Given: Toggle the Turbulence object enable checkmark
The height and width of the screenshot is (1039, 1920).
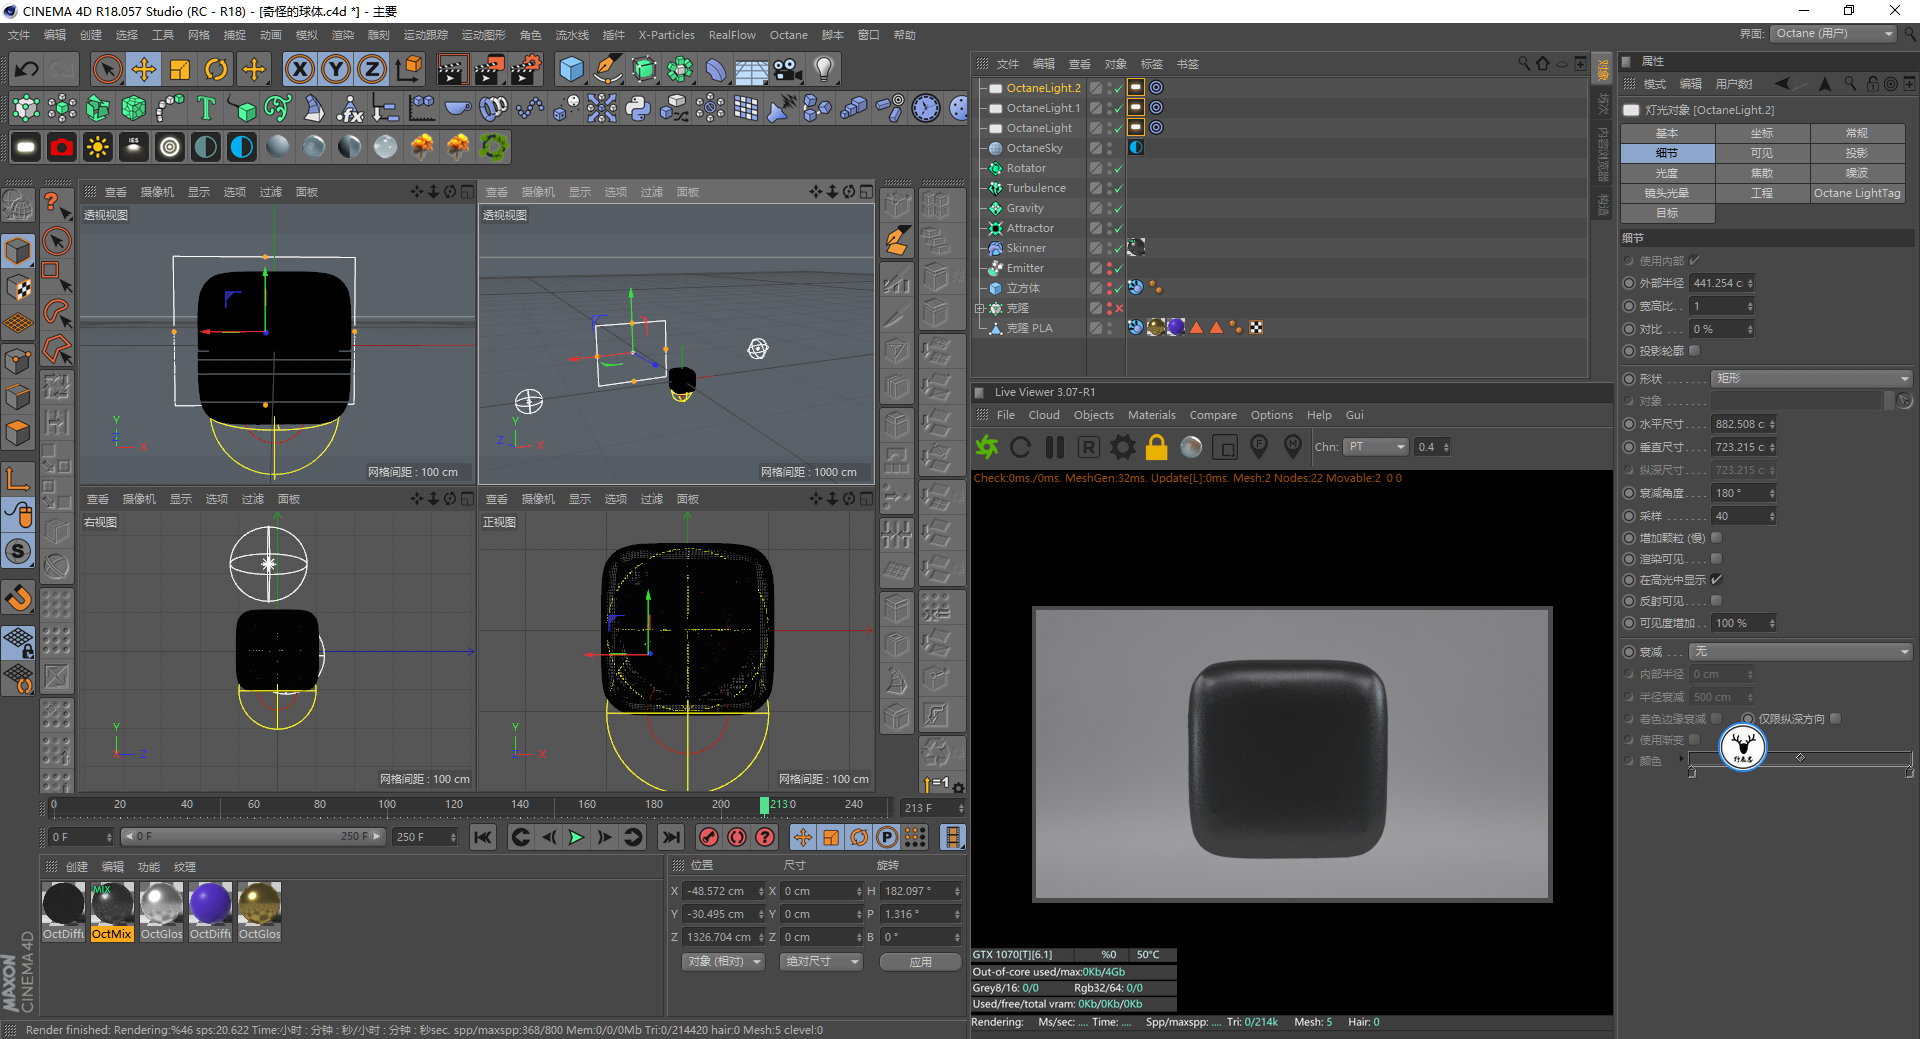Looking at the screenshot, I should pyautogui.click(x=1118, y=188).
